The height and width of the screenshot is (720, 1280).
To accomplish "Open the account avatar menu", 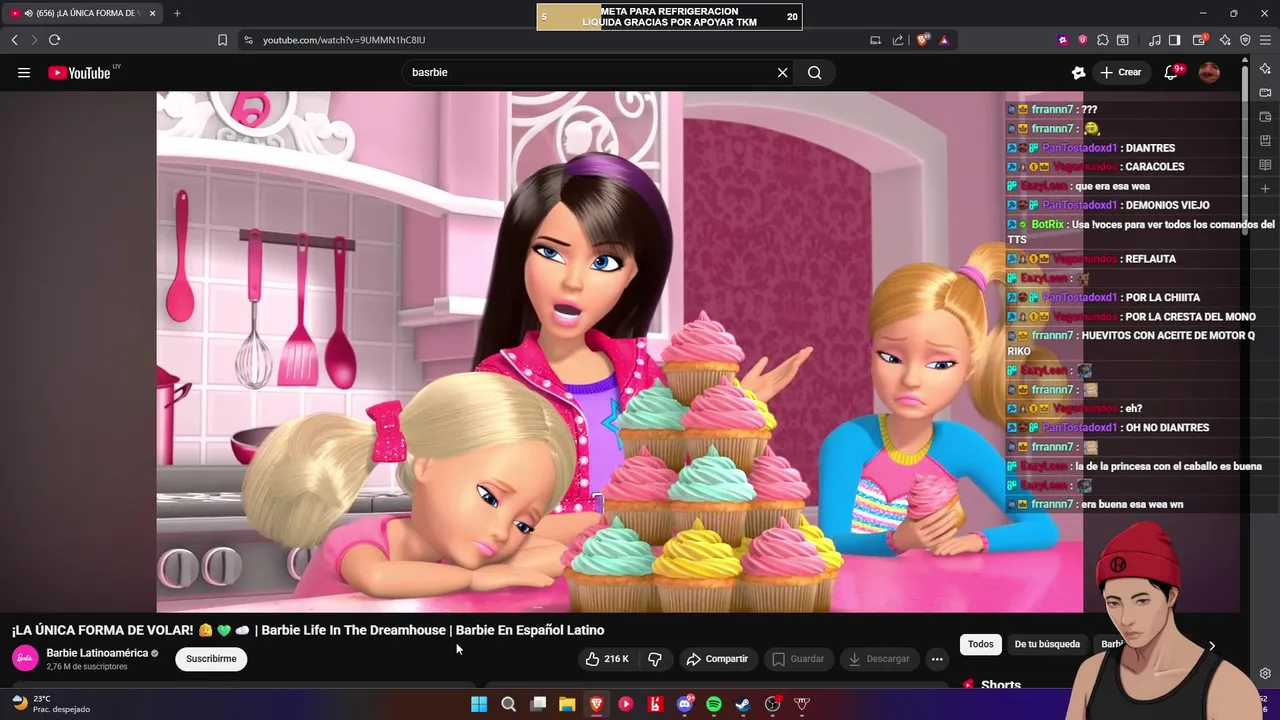I will click(1209, 72).
